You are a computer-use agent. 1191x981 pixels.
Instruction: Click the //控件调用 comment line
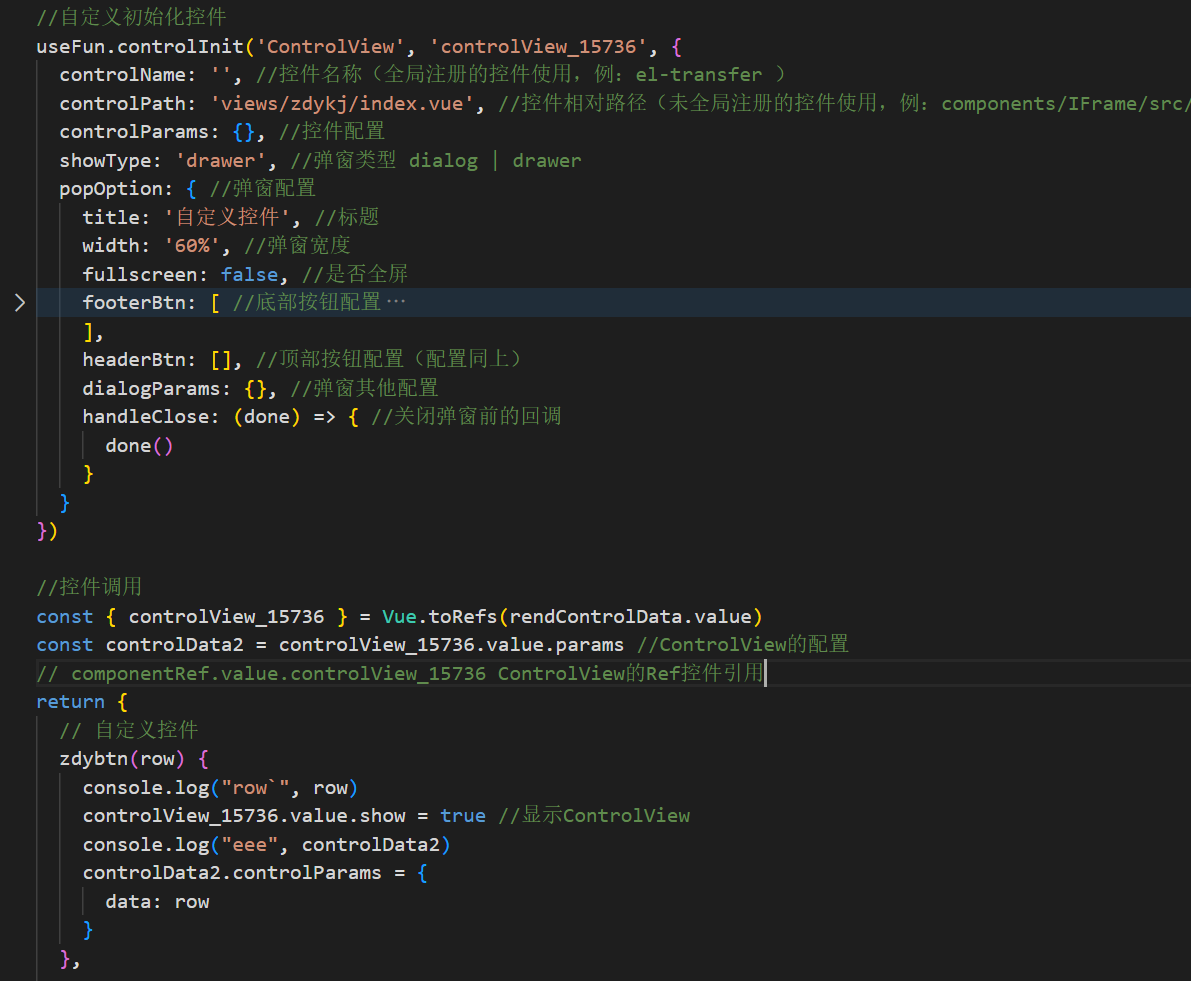coord(90,587)
